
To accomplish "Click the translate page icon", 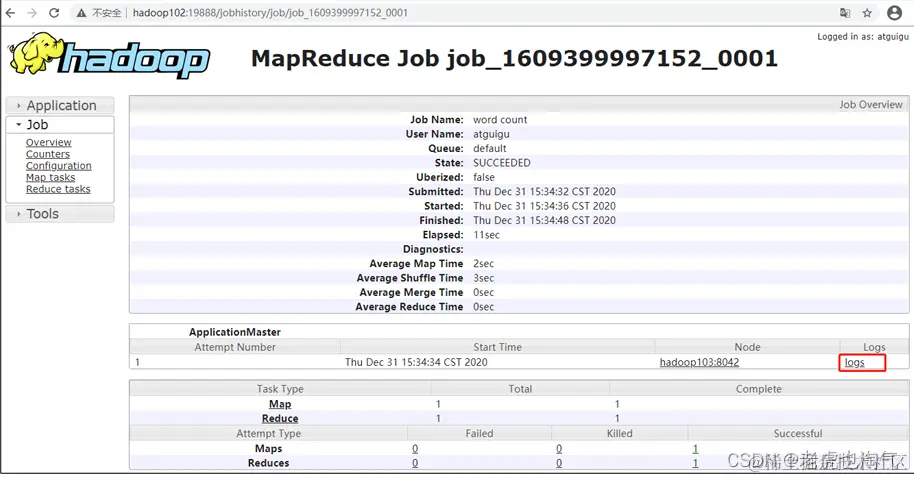I will [845, 13].
